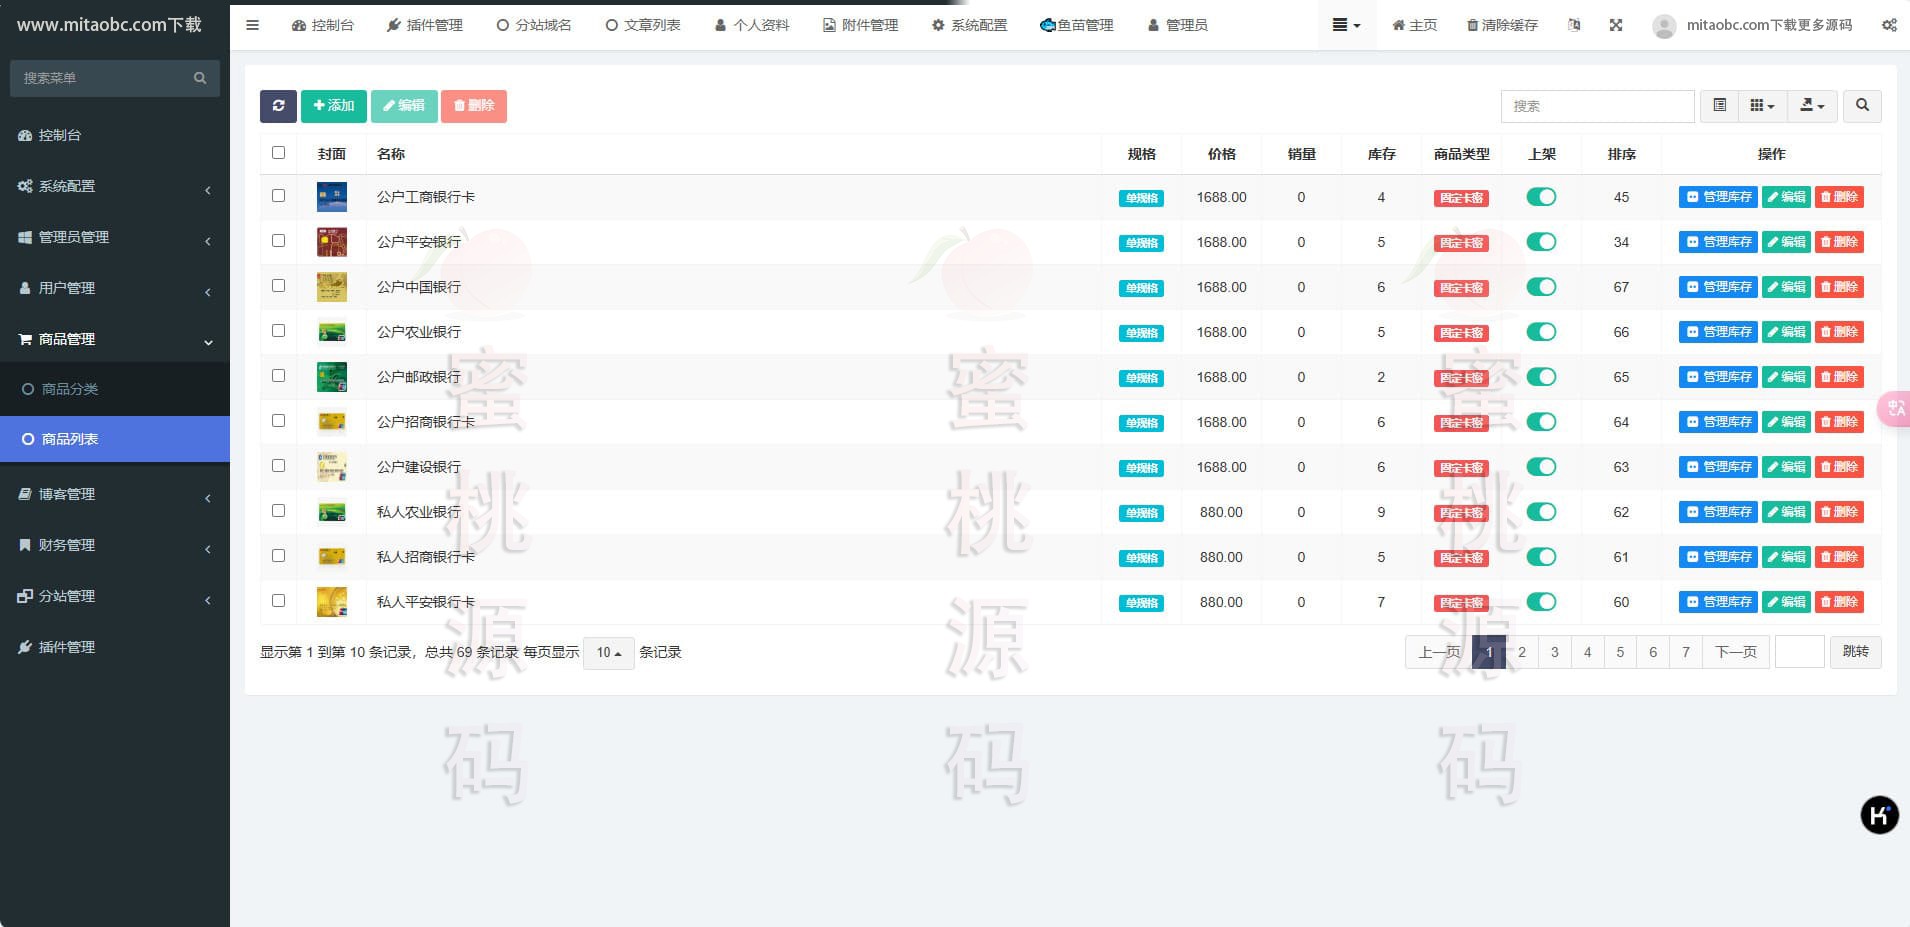Toggle the table view list icon
Viewport: 1910px width, 927px height.
click(x=1719, y=106)
